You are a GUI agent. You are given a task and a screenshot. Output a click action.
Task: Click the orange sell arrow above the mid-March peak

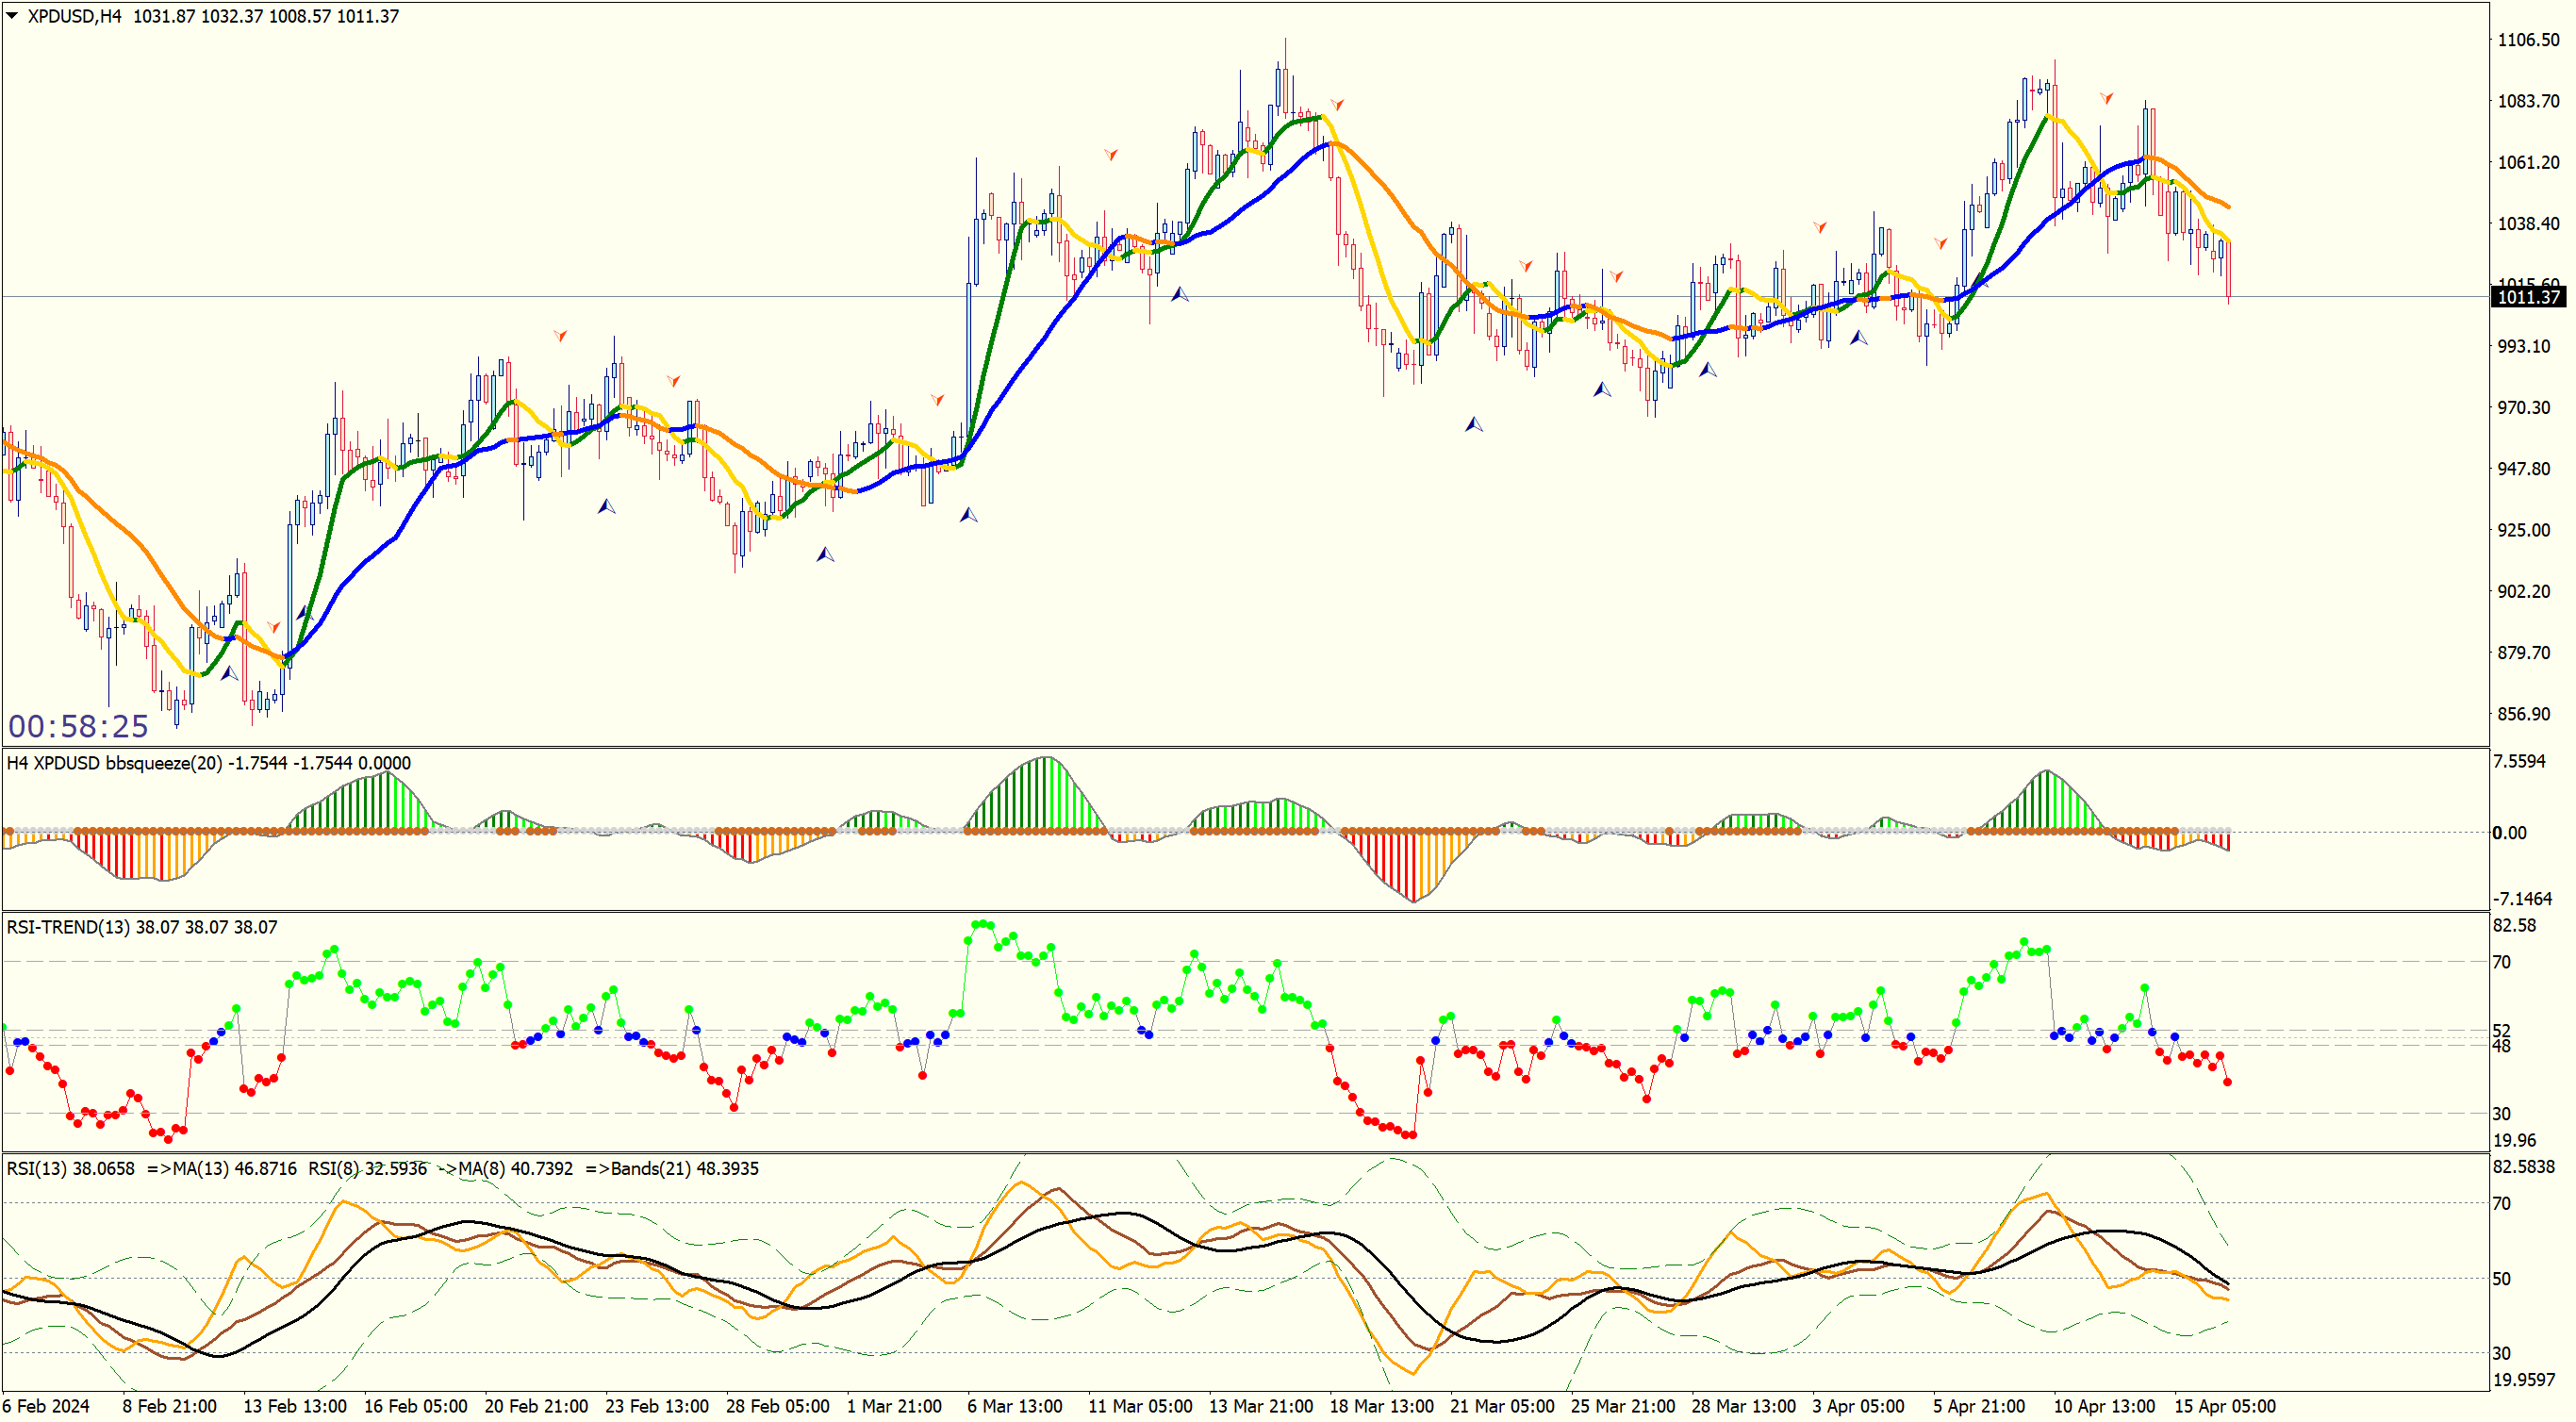pyautogui.click(x=1337, y=104)
